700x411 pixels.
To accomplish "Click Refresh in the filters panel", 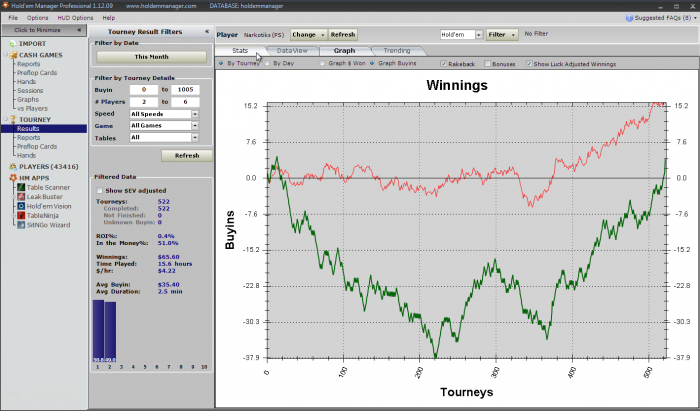I will click(187, 156).
